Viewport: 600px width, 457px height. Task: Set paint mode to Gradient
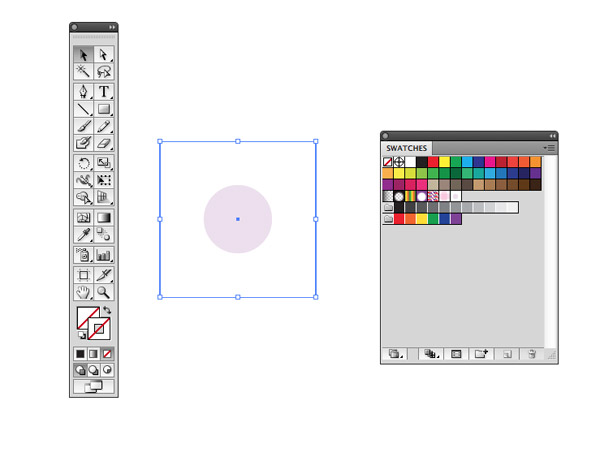pos(93,354)
